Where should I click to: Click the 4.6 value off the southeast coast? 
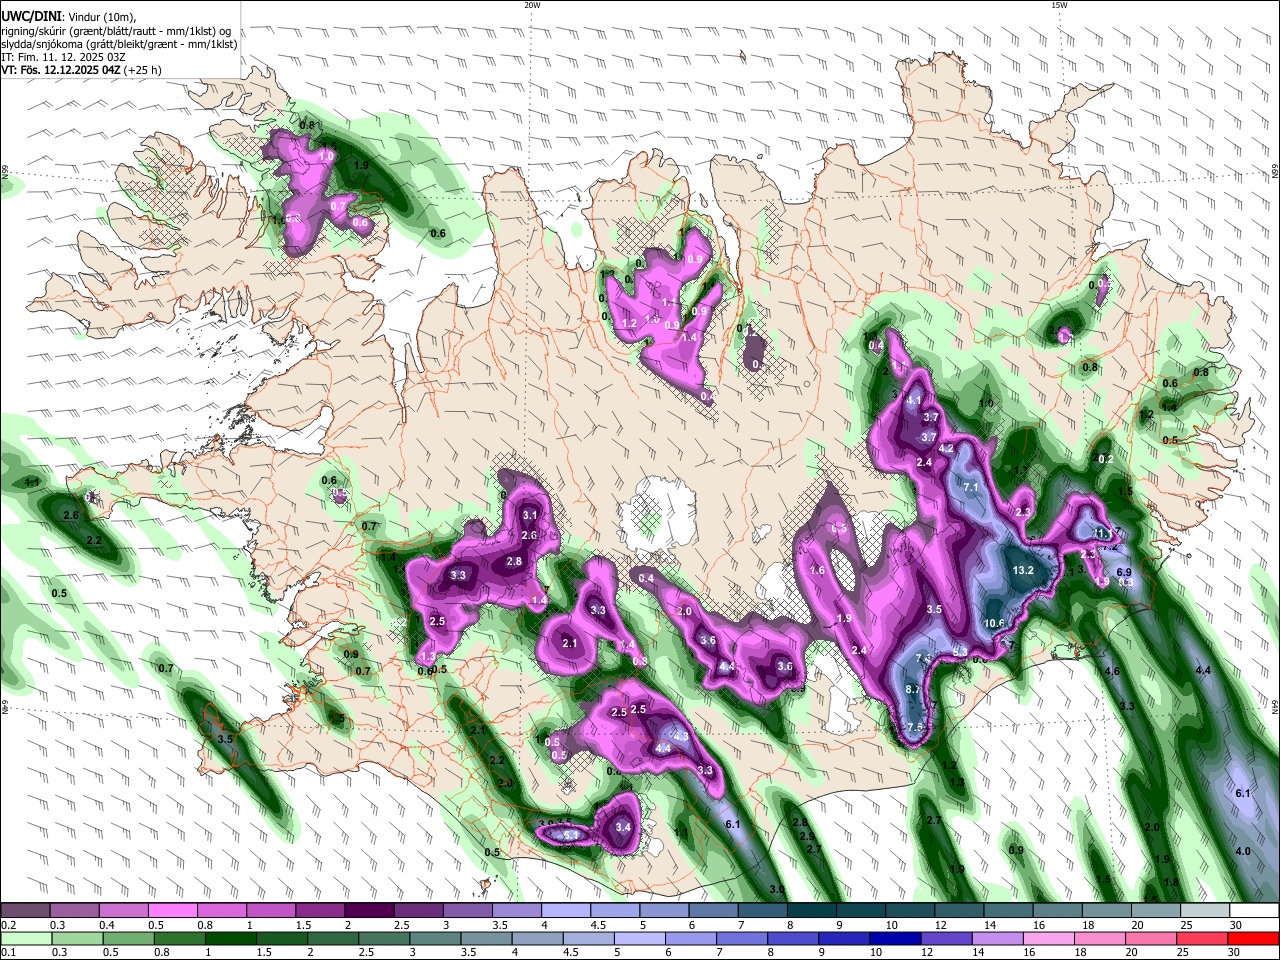tap(1112, 671)
